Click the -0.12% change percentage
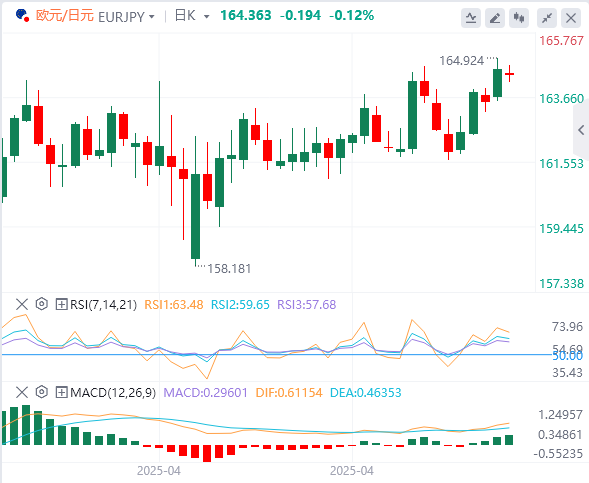This screenshot has width=589, height=483. coord(352,15)
